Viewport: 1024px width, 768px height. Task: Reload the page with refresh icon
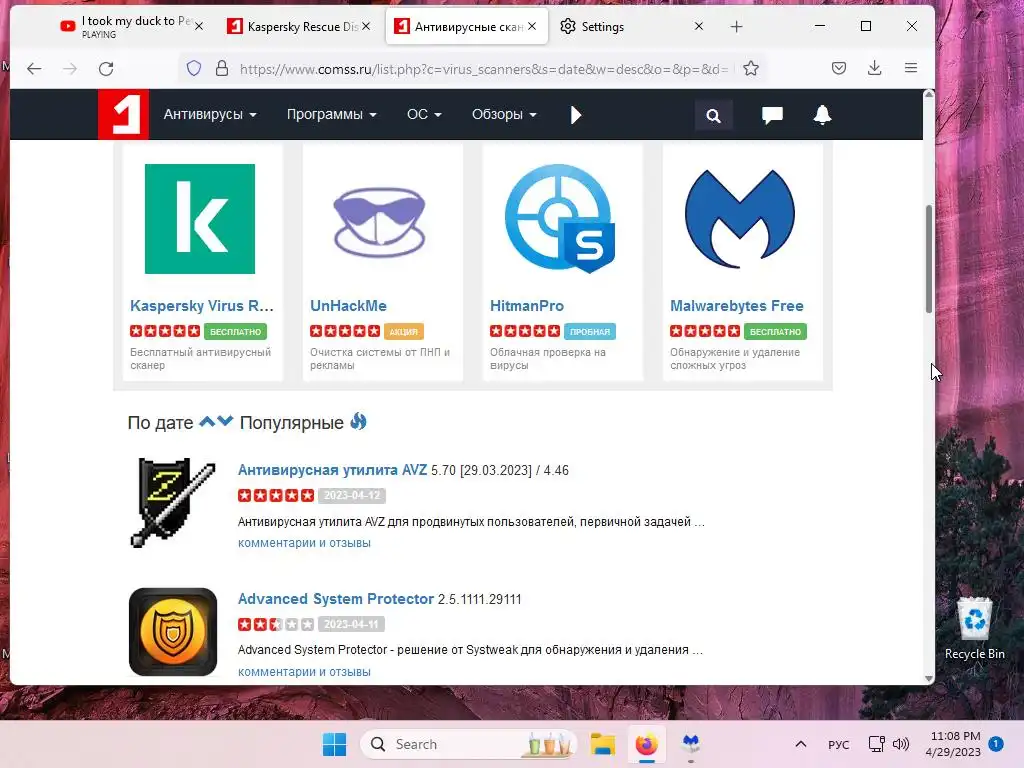coord(106,69)
